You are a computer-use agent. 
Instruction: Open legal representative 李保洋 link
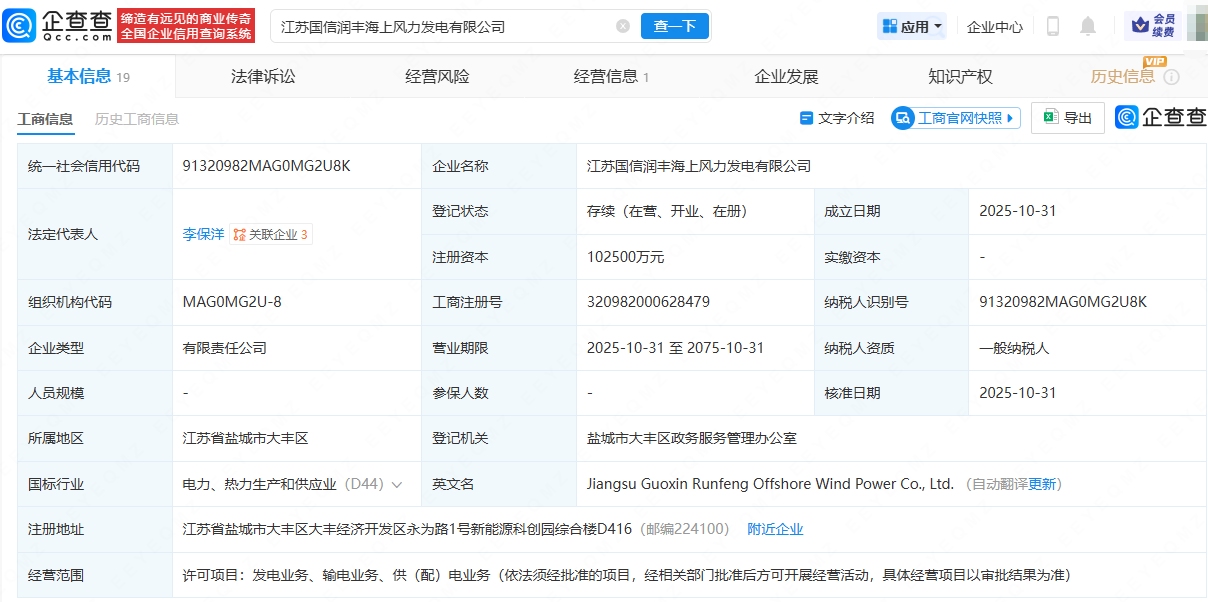[203, 235]
